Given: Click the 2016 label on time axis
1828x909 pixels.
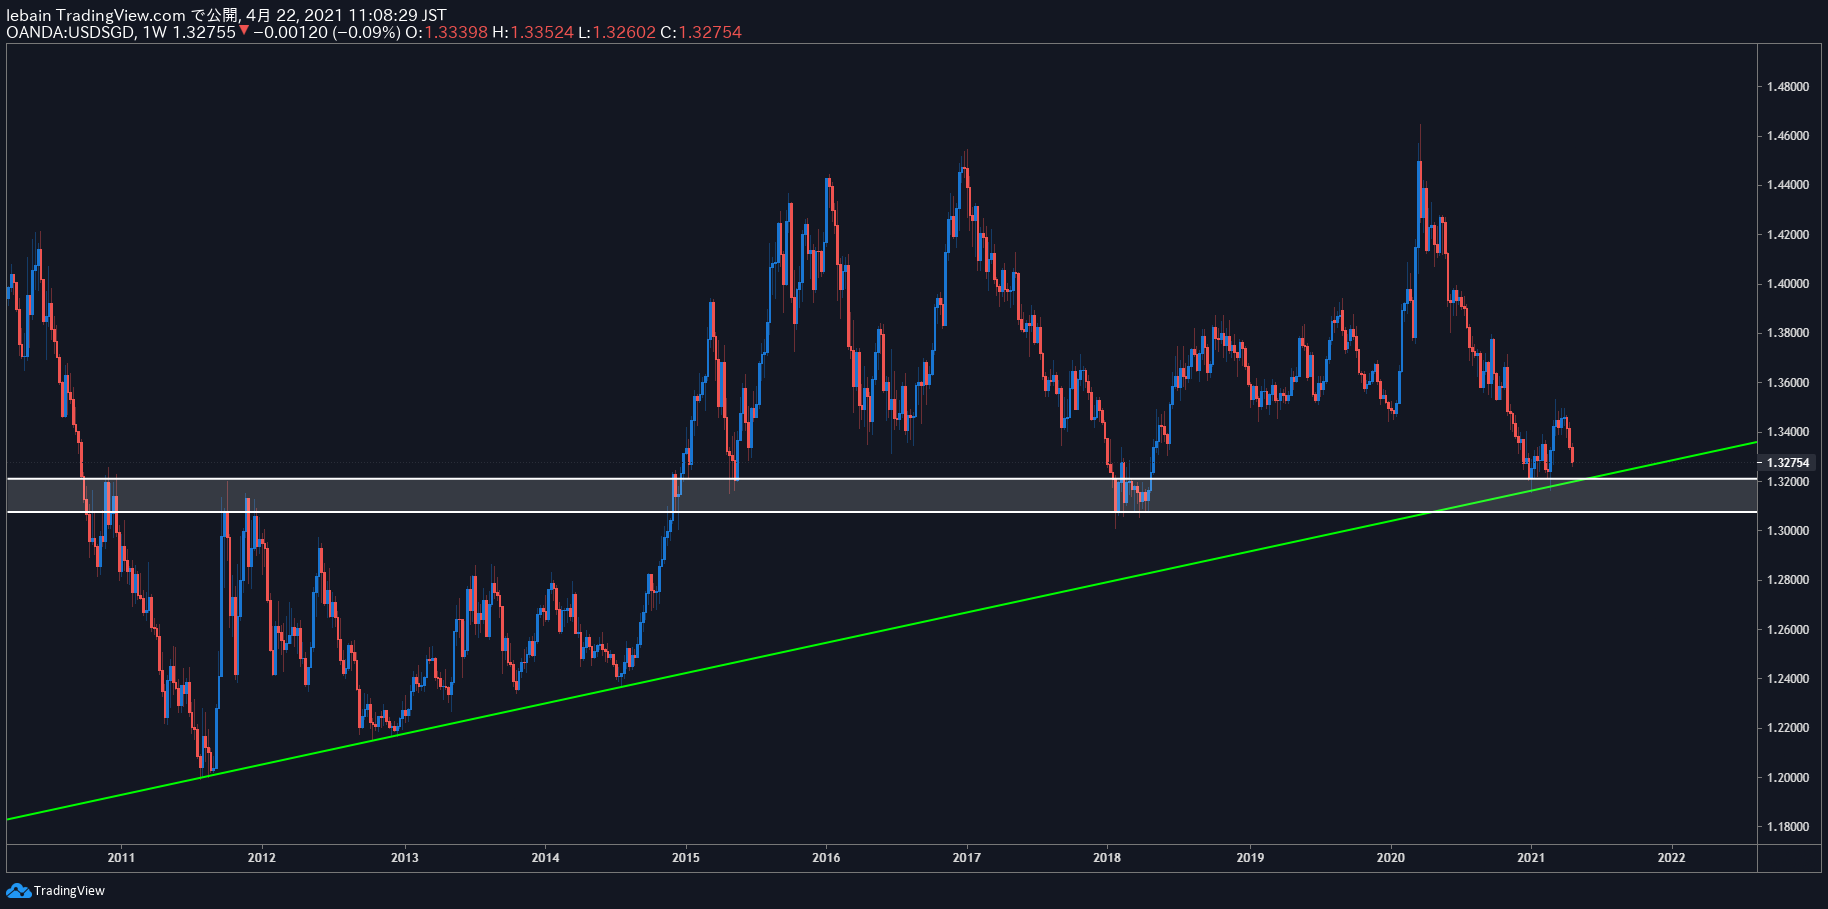Looking at the screenshot, I should [826, 857].
